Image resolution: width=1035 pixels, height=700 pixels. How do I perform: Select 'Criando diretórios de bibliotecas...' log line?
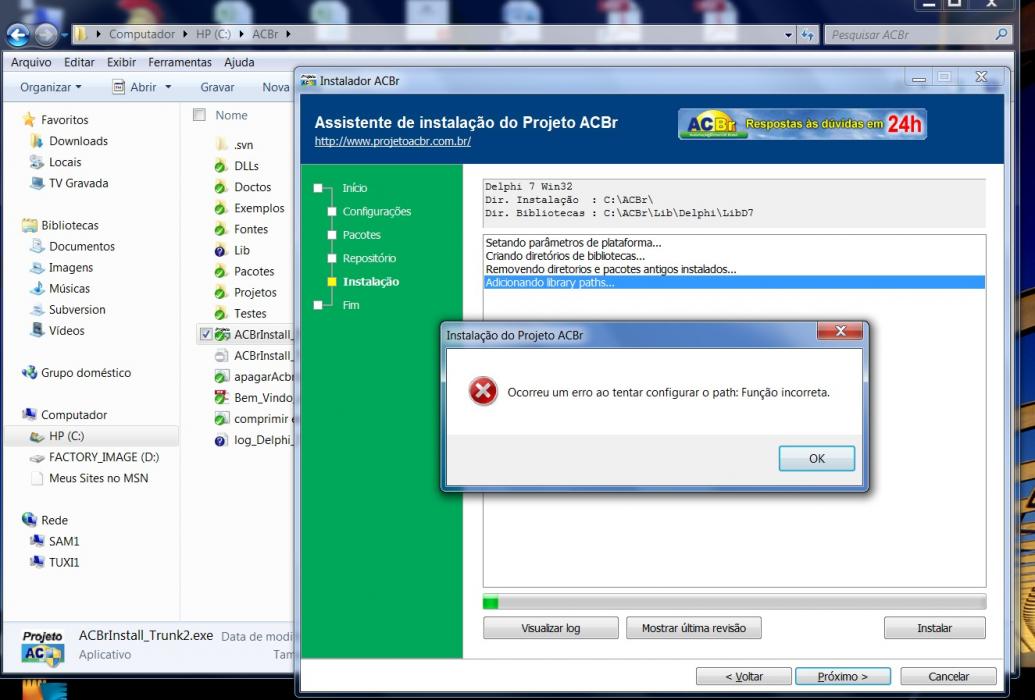pyautogui.click(x=734, y=256)
